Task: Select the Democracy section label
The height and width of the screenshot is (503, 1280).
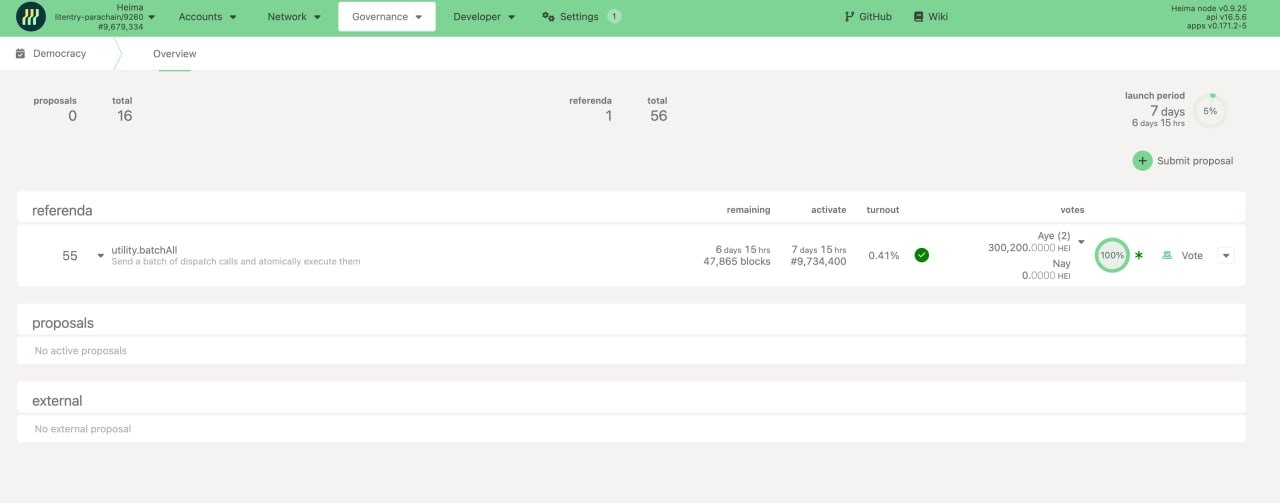Action: [x=60, y=54]
